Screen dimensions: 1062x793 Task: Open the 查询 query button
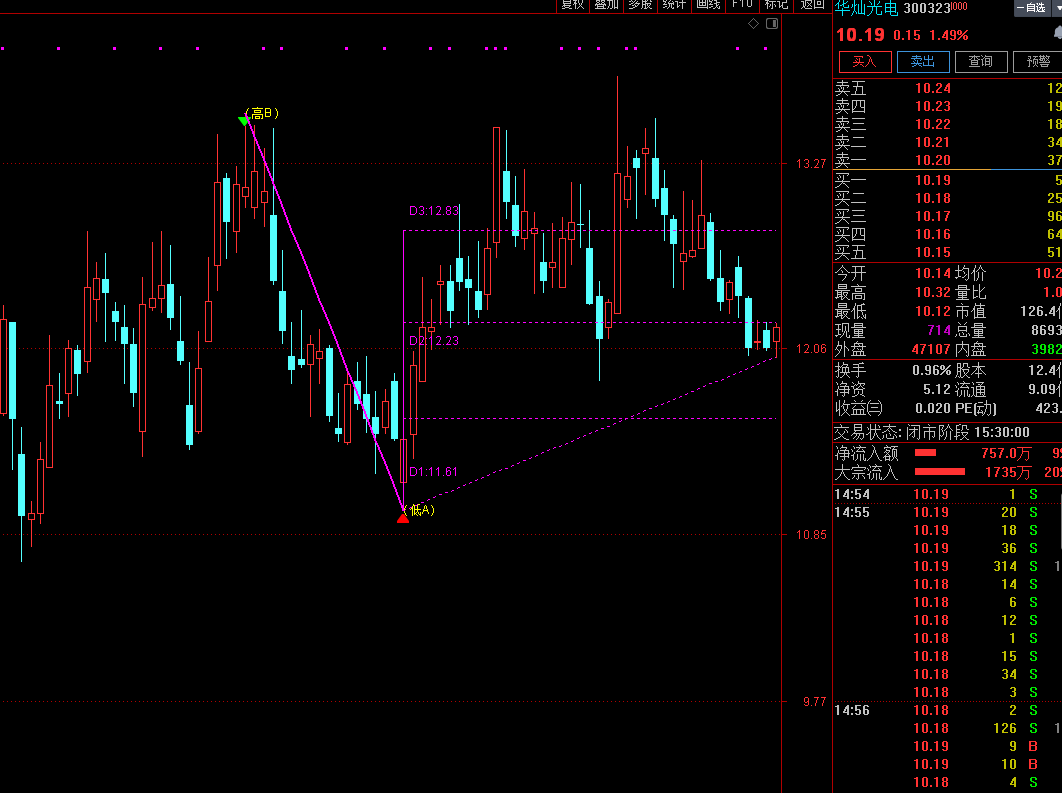coord(980,62)
